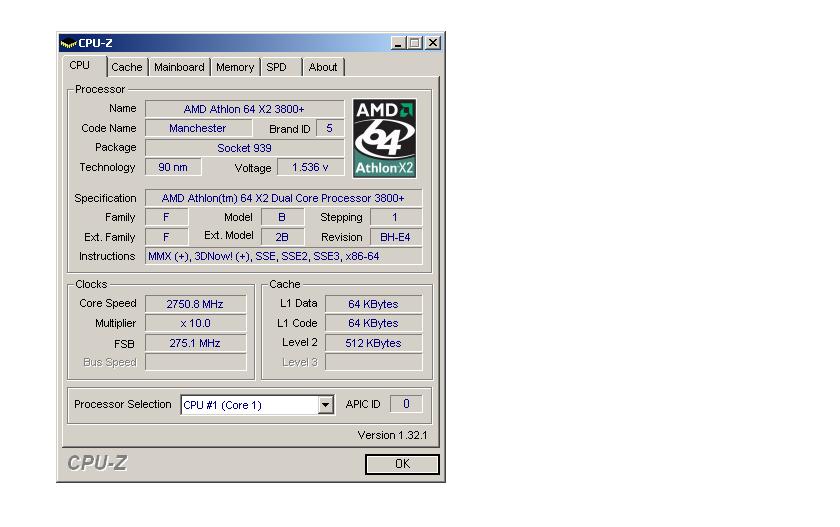Click the Technology value 90 nm
Image resolution: width=840 pixels, height=527 pixels.
tap(173, 167)
